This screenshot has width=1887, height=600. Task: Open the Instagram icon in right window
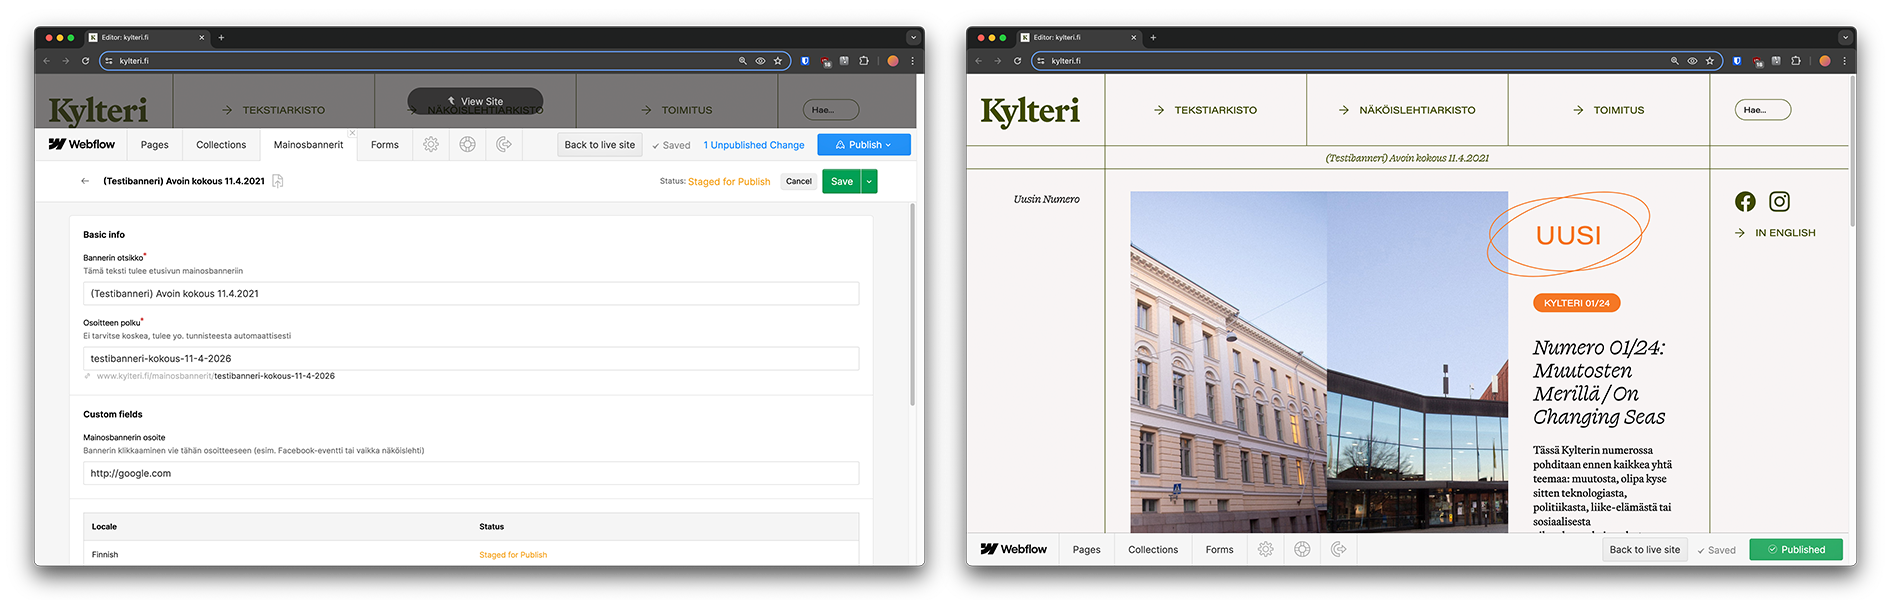coord(1780,201)
